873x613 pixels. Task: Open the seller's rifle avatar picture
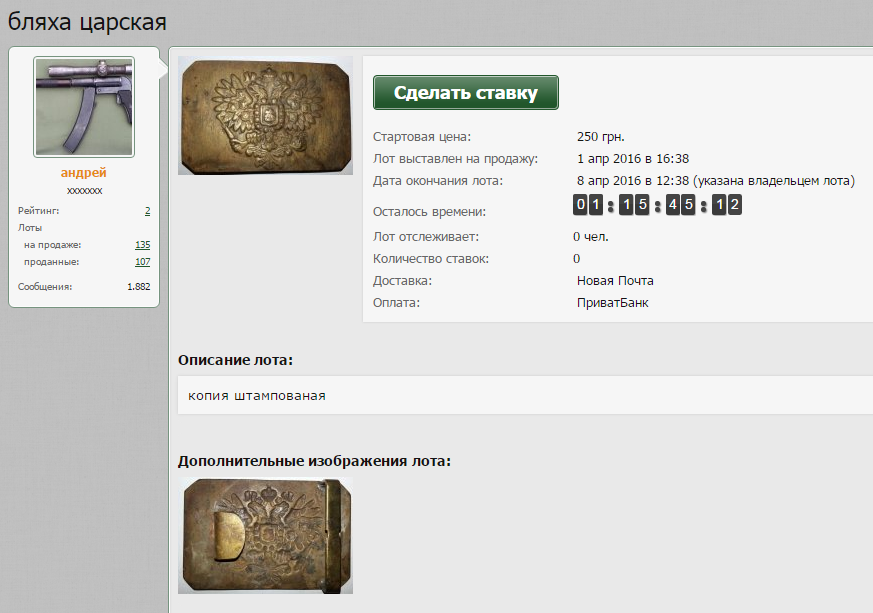point(84,106)
